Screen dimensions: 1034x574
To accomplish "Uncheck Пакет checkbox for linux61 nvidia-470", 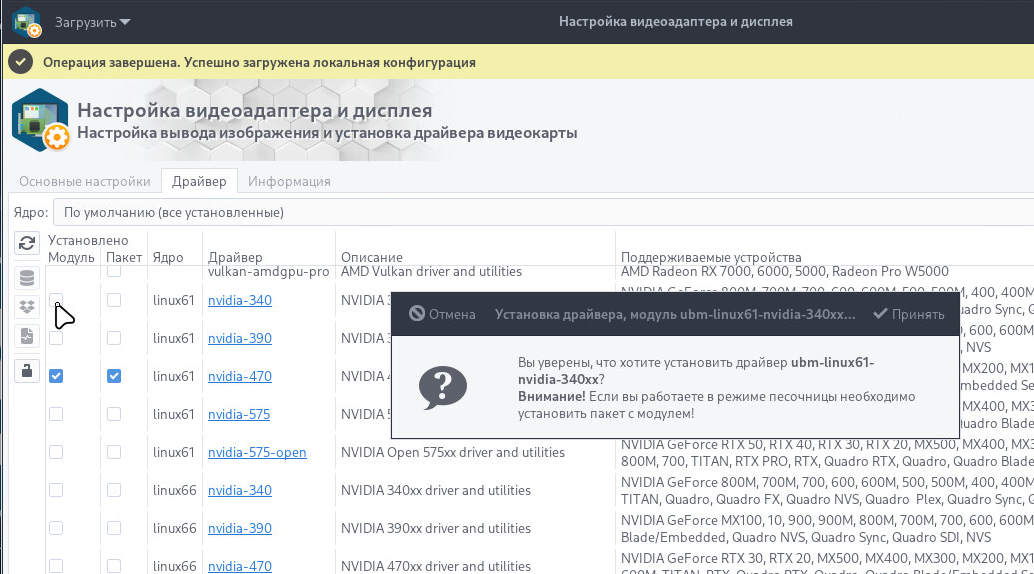I will pos(114,376).
